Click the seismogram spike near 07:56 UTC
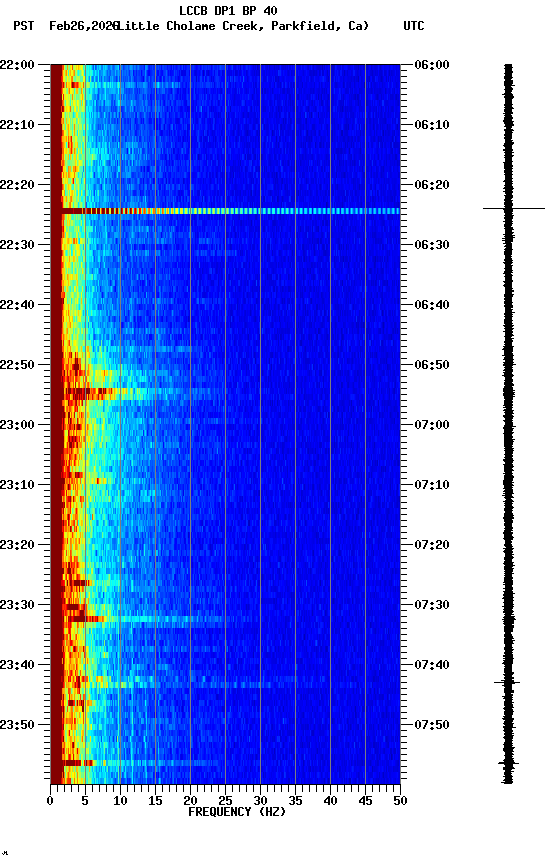 pos(508,764)
